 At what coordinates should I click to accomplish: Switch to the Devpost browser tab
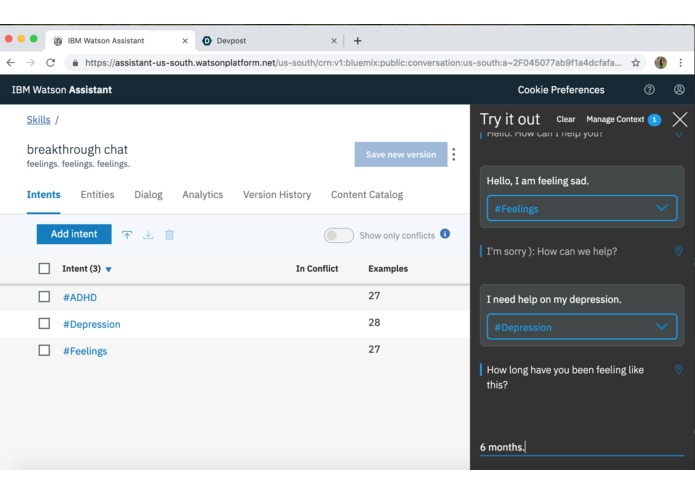(x=268, y=41)
